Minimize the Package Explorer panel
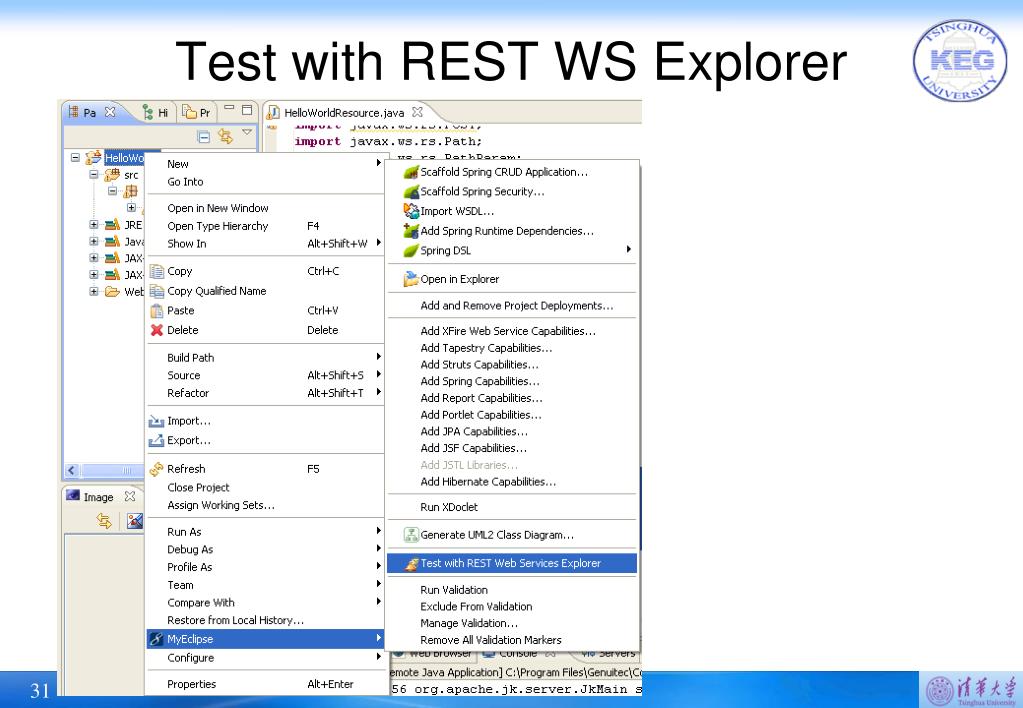Screen dimensions: 1023x708 [x=229, y=108]
